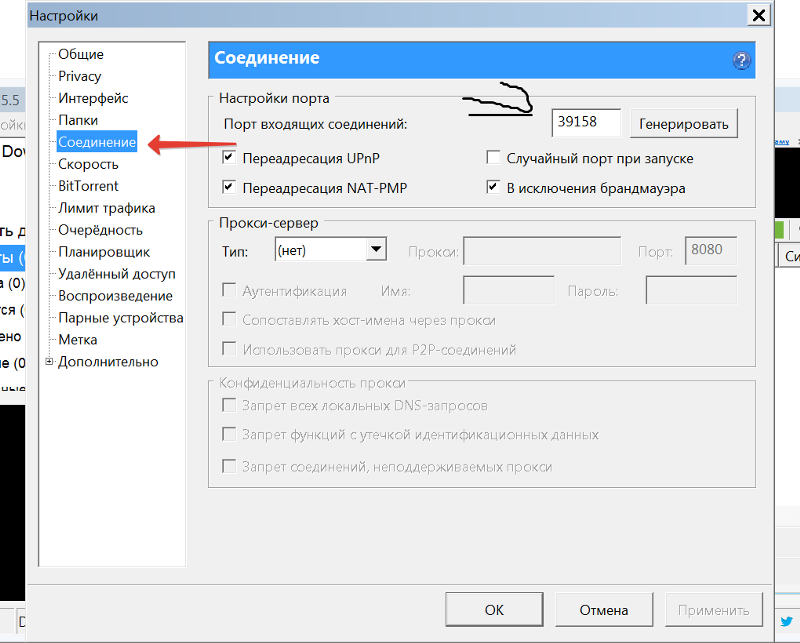The height and width of the screenshot is (643, 800).
Task: Toggle the Переадресация UPnP checkbox
Action: [x=229, y=158]
